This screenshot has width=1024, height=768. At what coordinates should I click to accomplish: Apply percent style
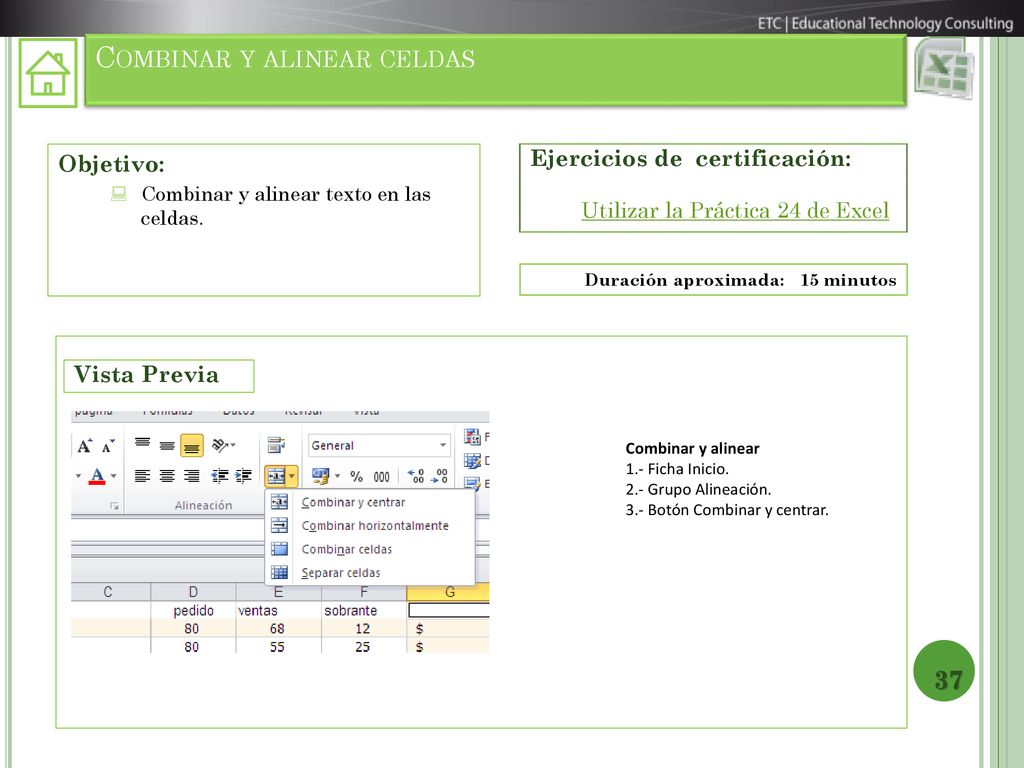[356, 477]
